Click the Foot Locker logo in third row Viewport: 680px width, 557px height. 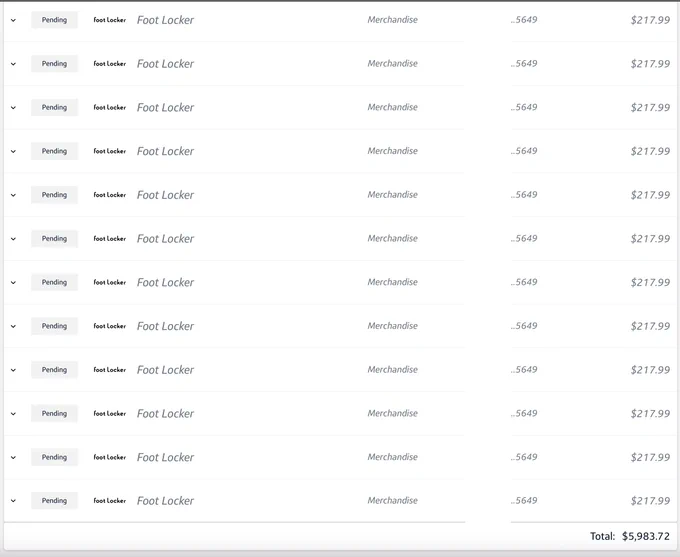pos(110,108)
